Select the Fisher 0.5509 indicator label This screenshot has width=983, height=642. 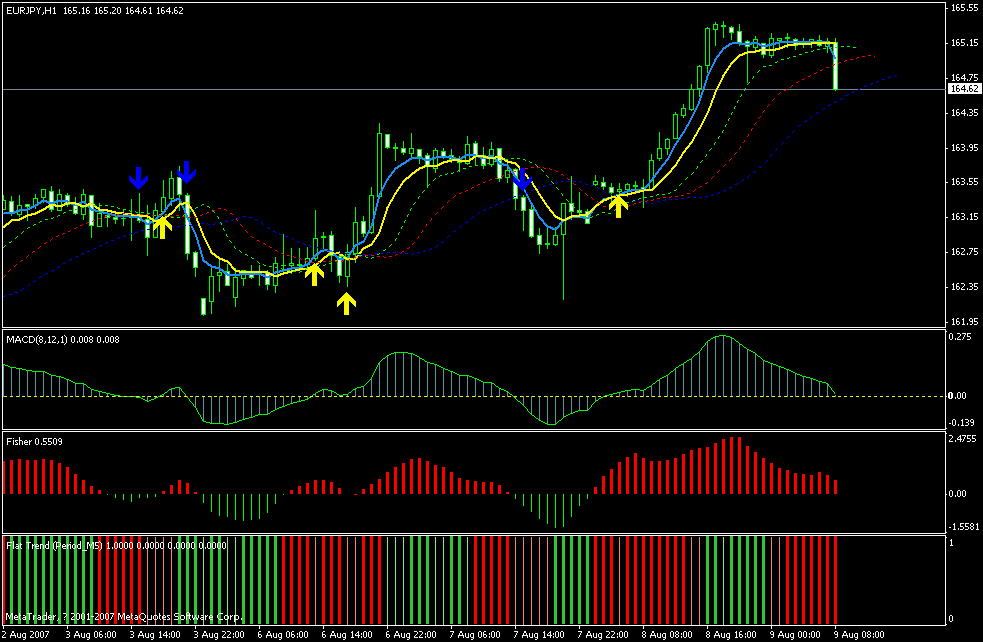[34, 441]
